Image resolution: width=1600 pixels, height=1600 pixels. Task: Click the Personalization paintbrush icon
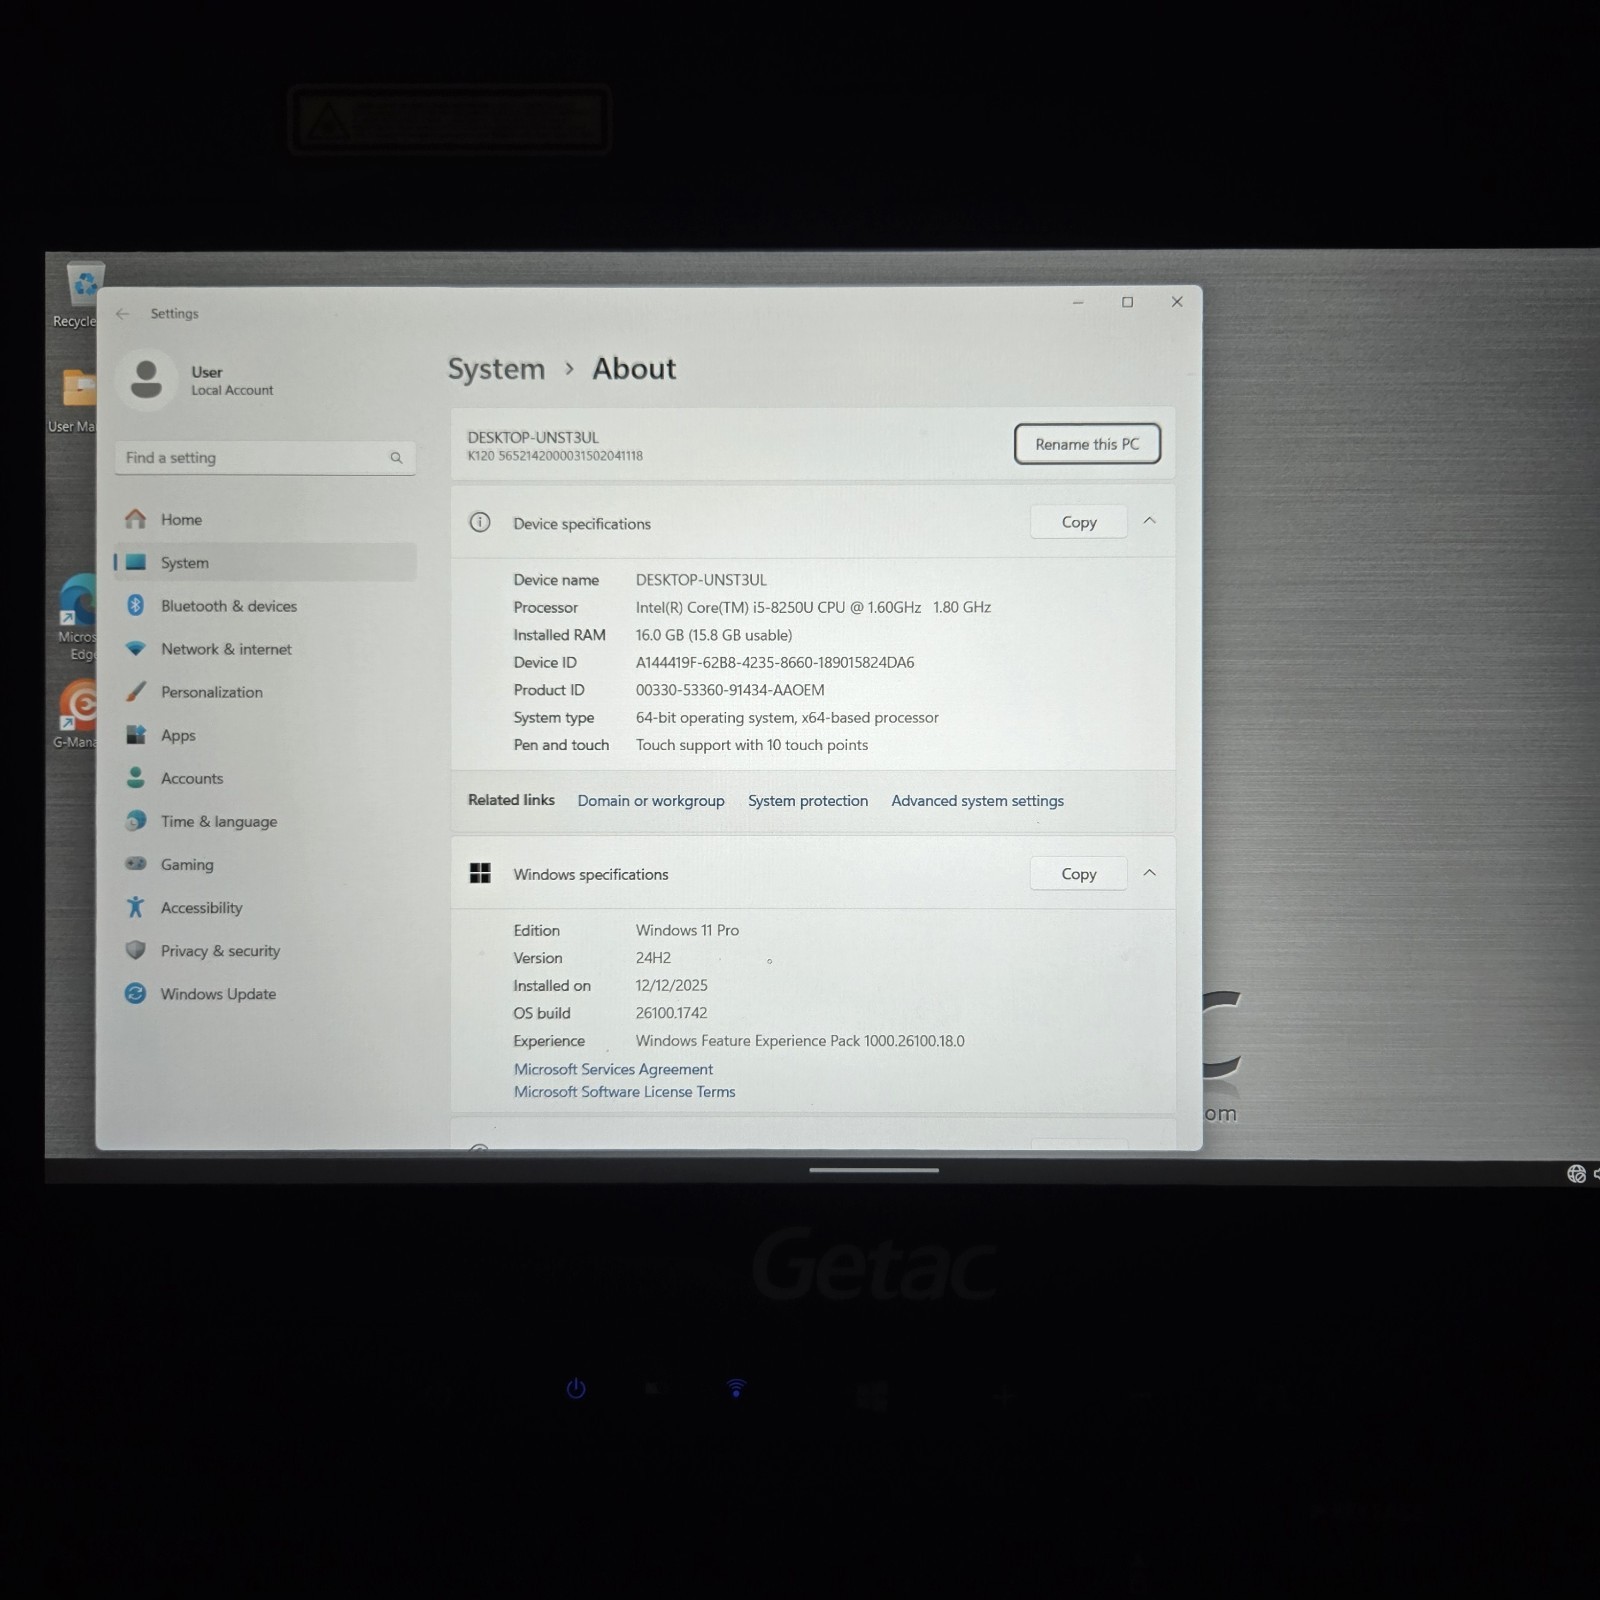pyautogui.click(x=136, y=691)
